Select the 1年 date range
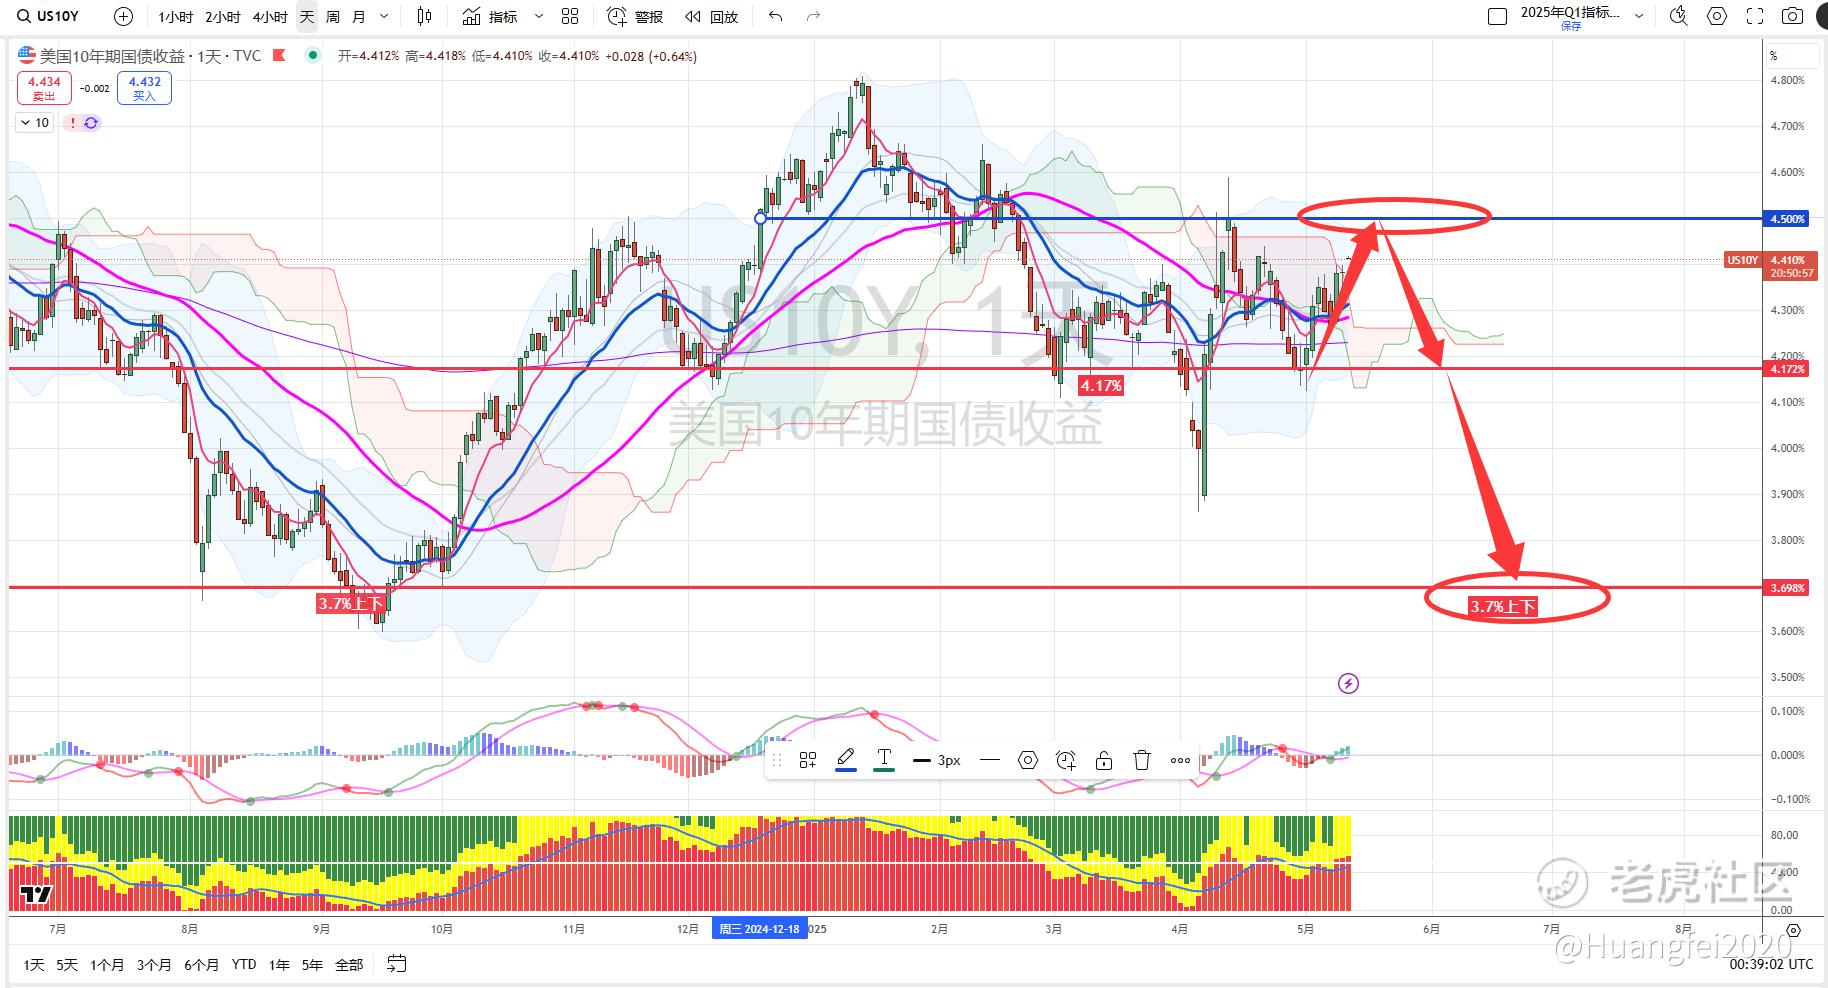Viewport: 1828px width, 988px height. pyautogui.click(x=280, y=965)
